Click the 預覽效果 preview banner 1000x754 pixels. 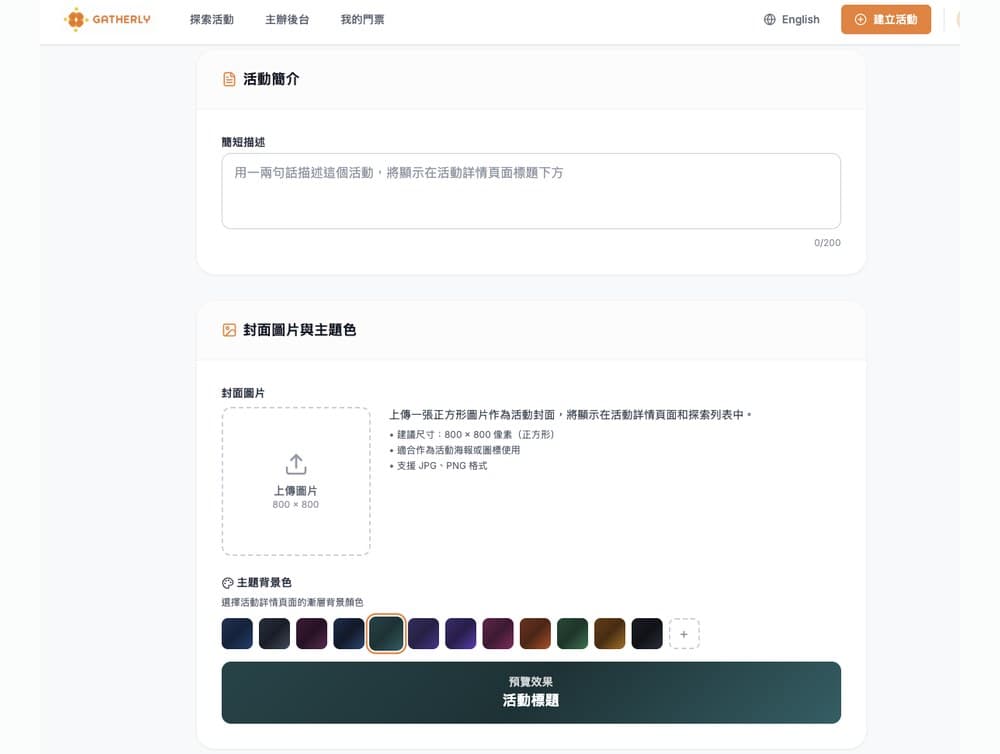click(531, 692)
